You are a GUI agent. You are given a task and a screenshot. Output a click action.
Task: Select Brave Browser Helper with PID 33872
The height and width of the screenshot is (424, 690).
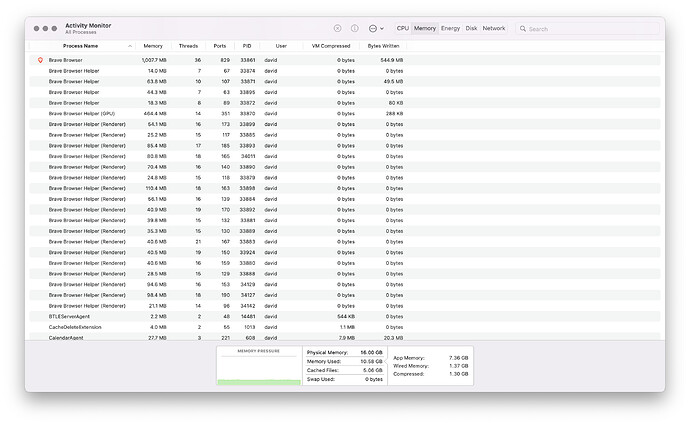[x=345, y=102]
